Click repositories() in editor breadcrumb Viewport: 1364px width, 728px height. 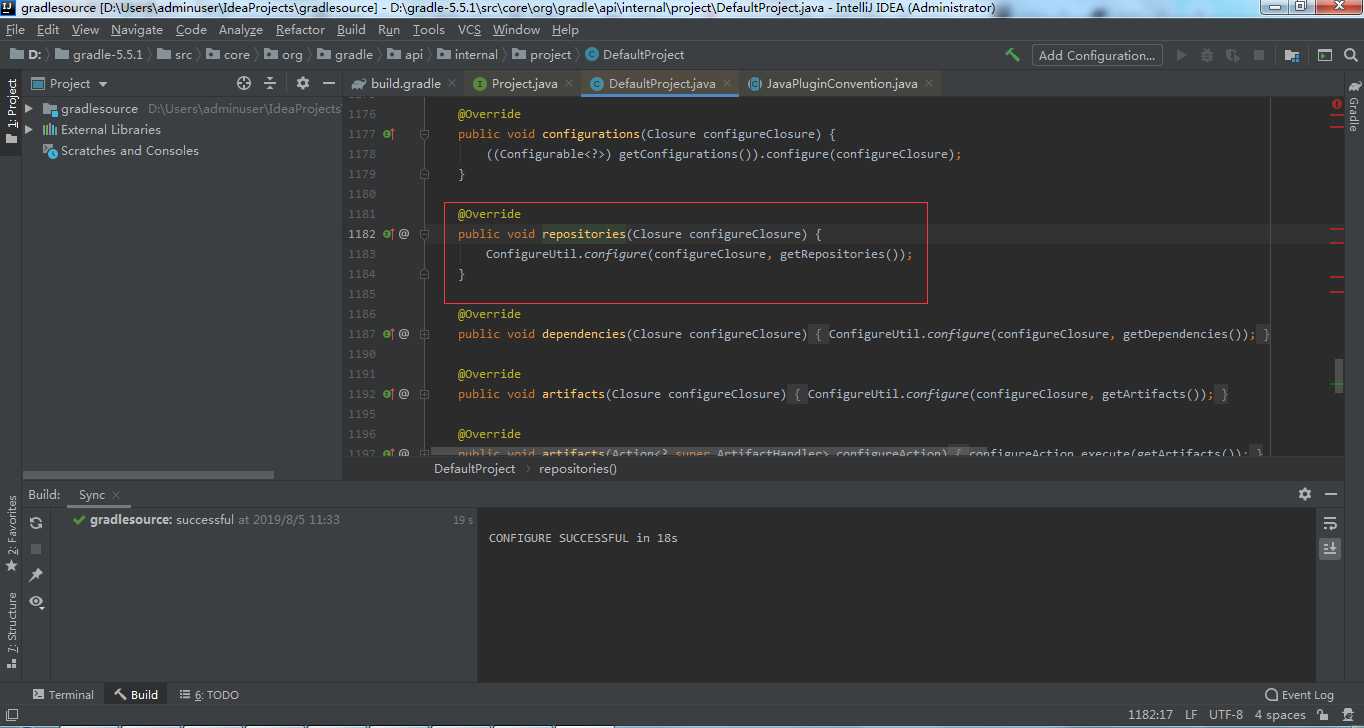578,468
